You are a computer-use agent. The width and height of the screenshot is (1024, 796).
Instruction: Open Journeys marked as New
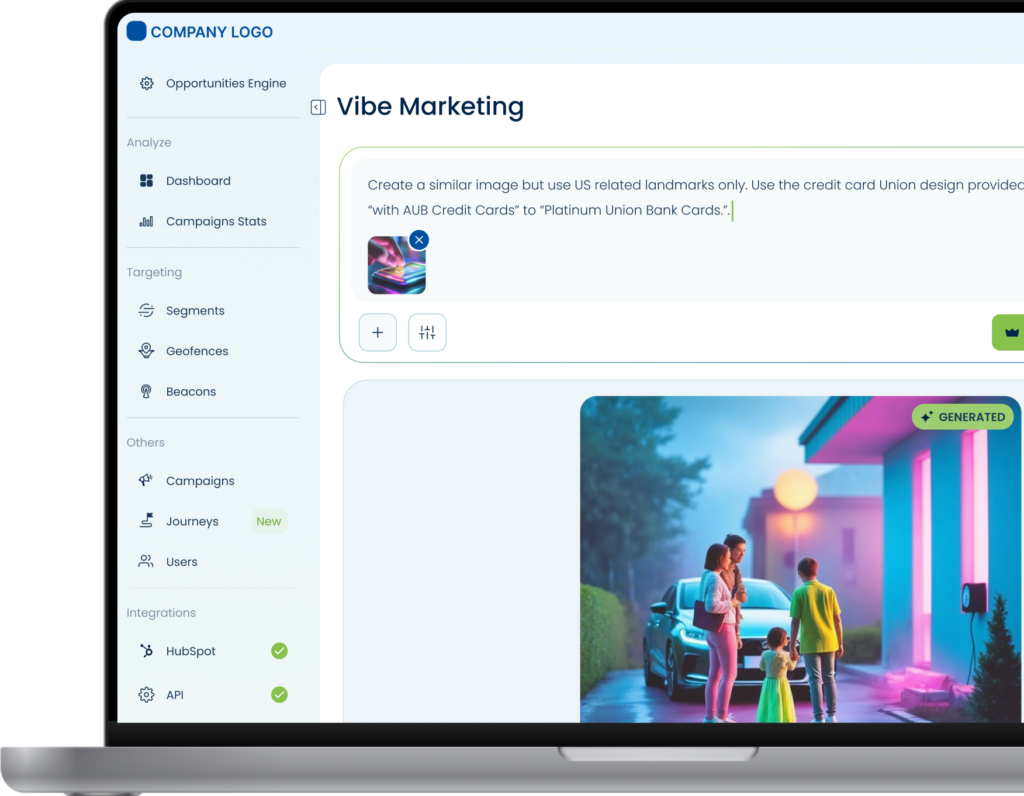click(x=192, y=522)
